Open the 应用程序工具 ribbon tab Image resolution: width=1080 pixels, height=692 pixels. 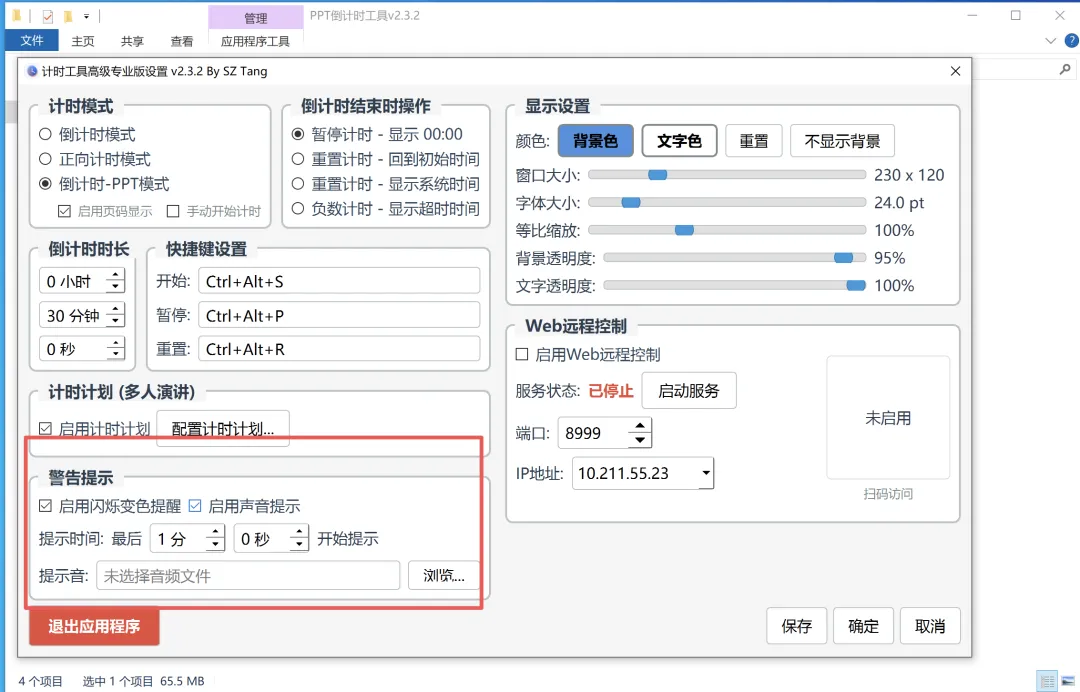coord(255,41)
